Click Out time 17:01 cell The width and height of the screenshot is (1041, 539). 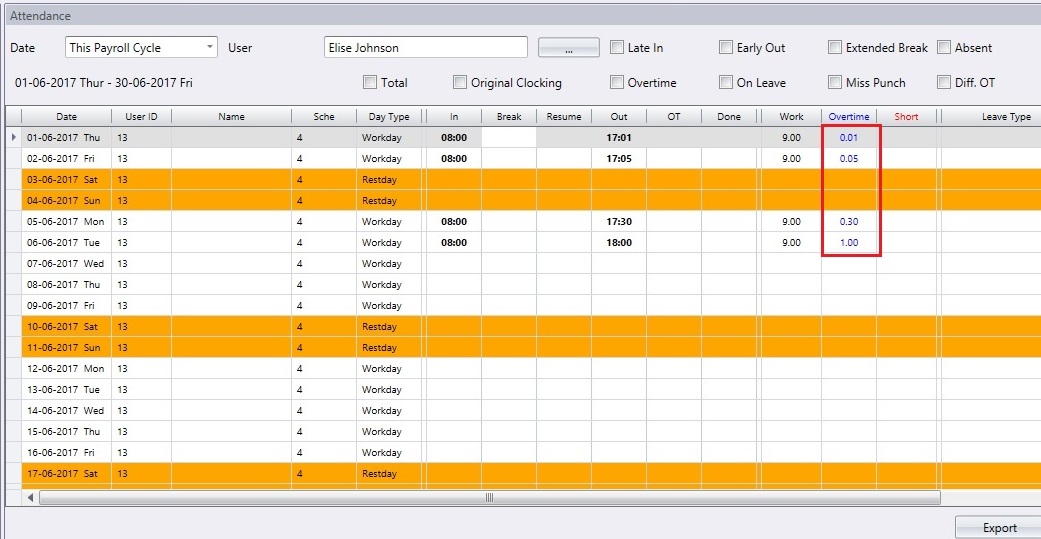click(619, 137)
